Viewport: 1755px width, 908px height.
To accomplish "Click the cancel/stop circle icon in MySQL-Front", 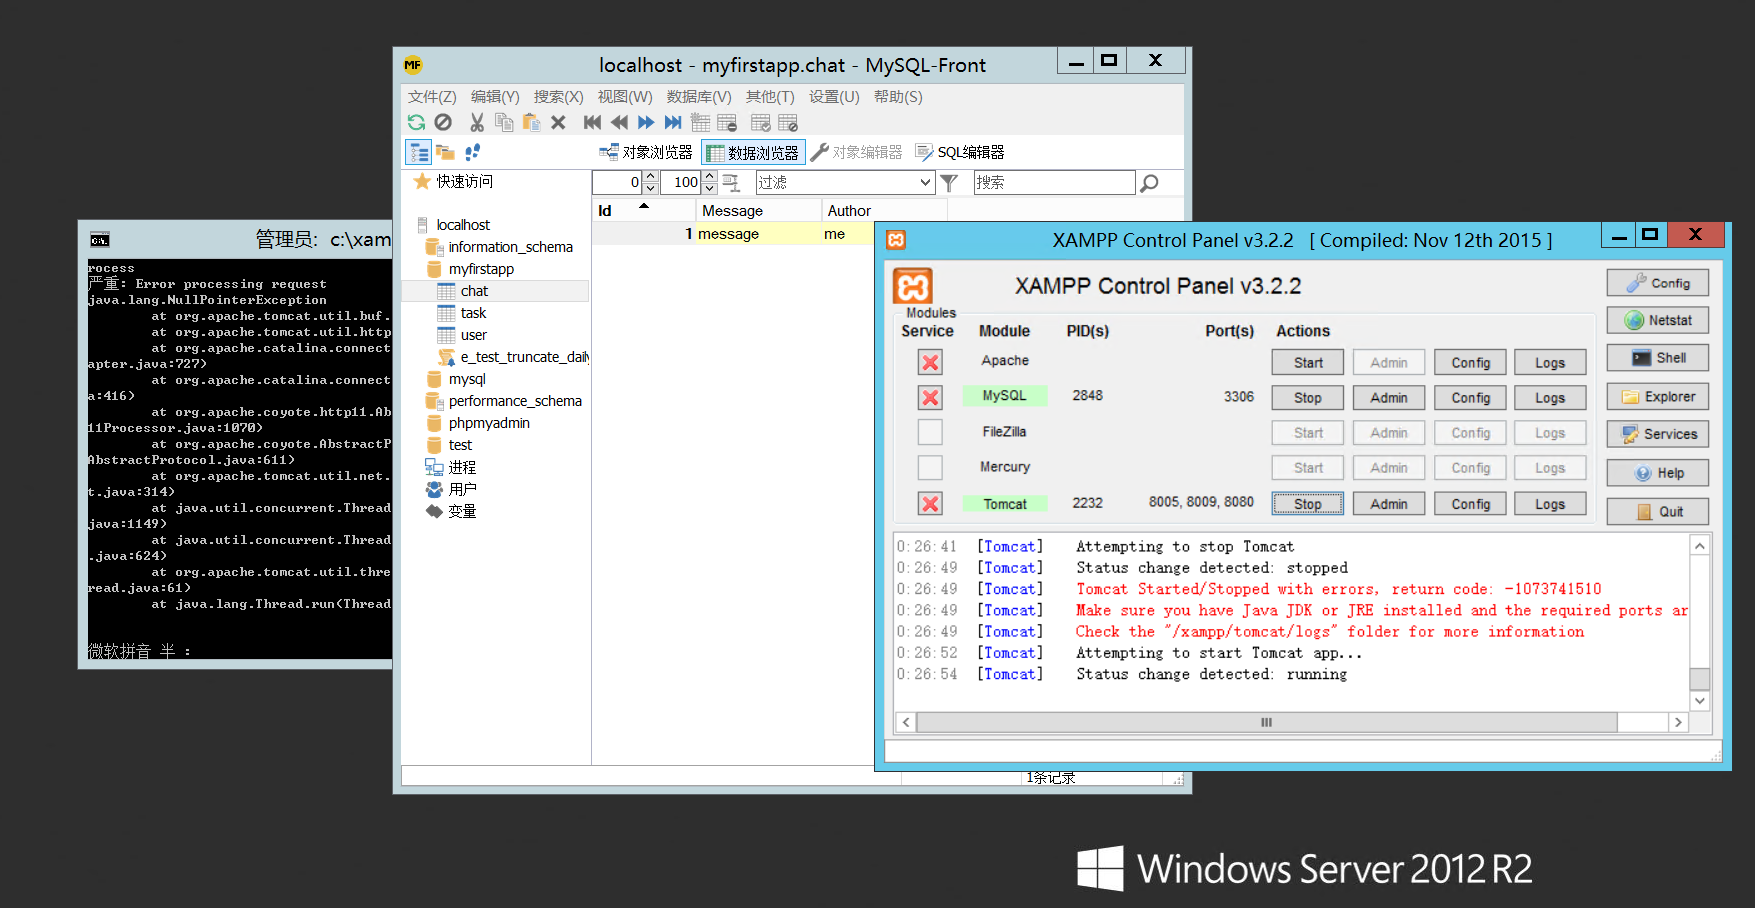I will pyautogui.click(x=443, y=122).
